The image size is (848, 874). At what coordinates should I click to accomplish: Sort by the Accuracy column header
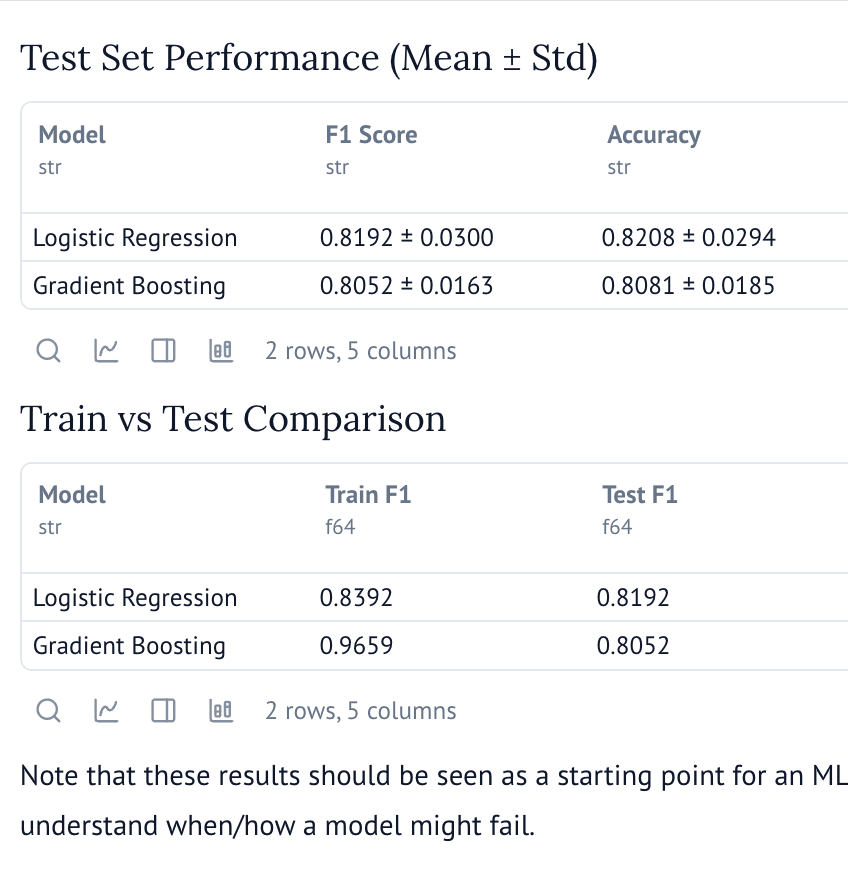(654, 134)
